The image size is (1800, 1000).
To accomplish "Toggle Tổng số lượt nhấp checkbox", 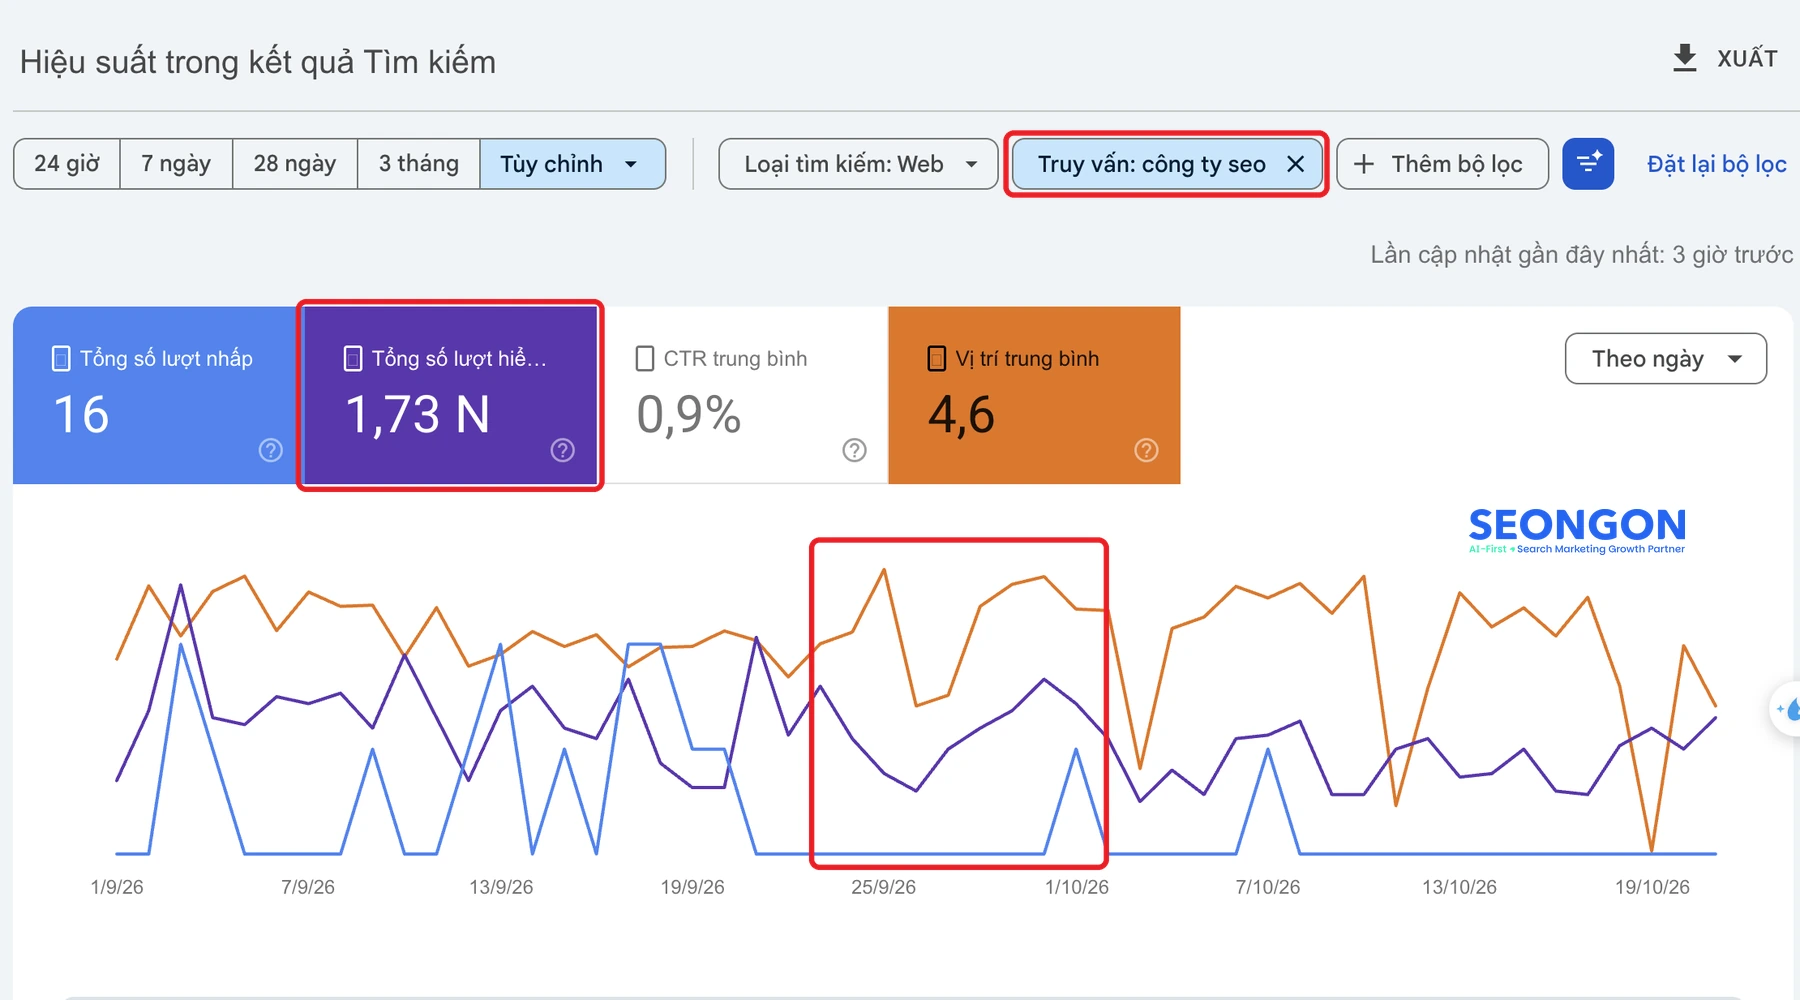I will pyautogui.click(x=61, y=359).
